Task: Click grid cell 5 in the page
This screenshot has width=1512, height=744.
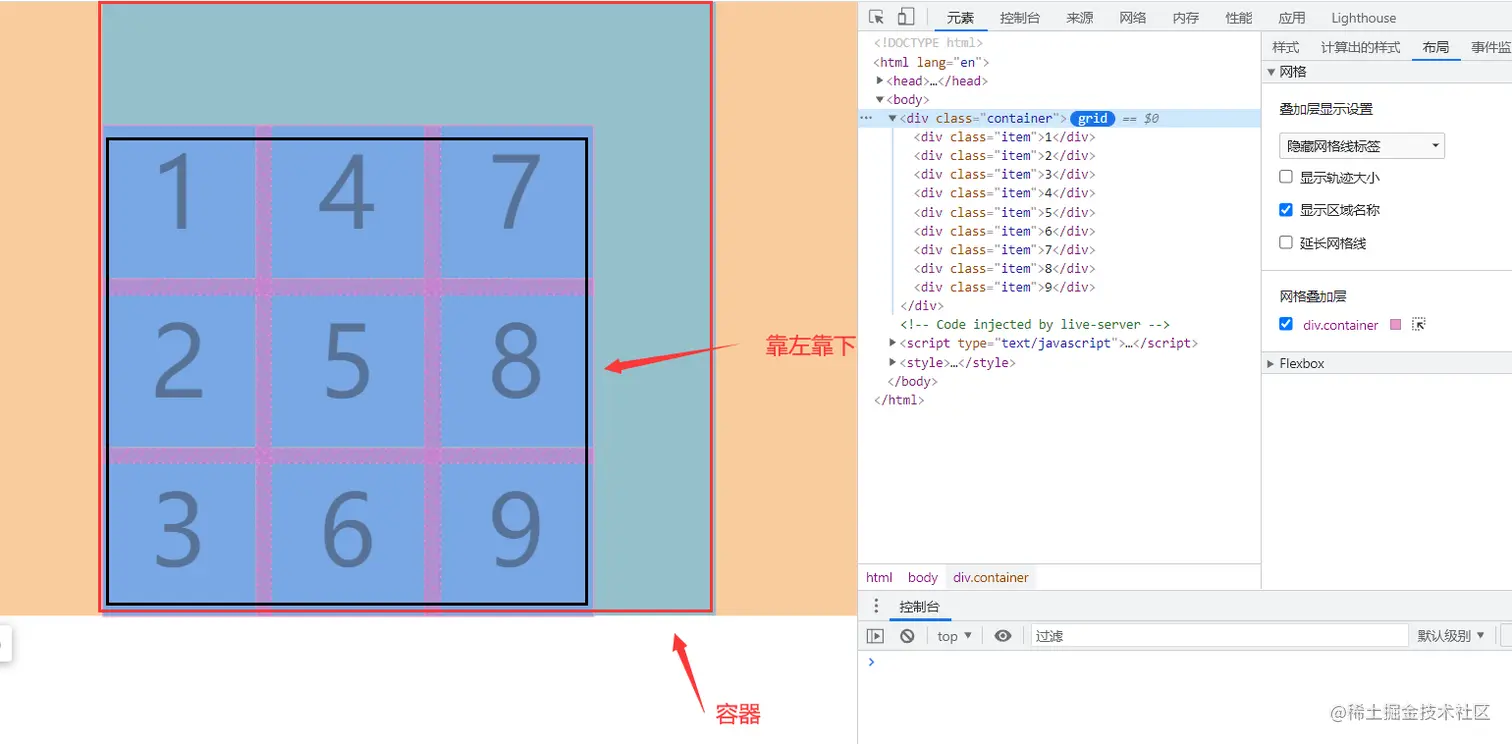Action: coord(347,363)
